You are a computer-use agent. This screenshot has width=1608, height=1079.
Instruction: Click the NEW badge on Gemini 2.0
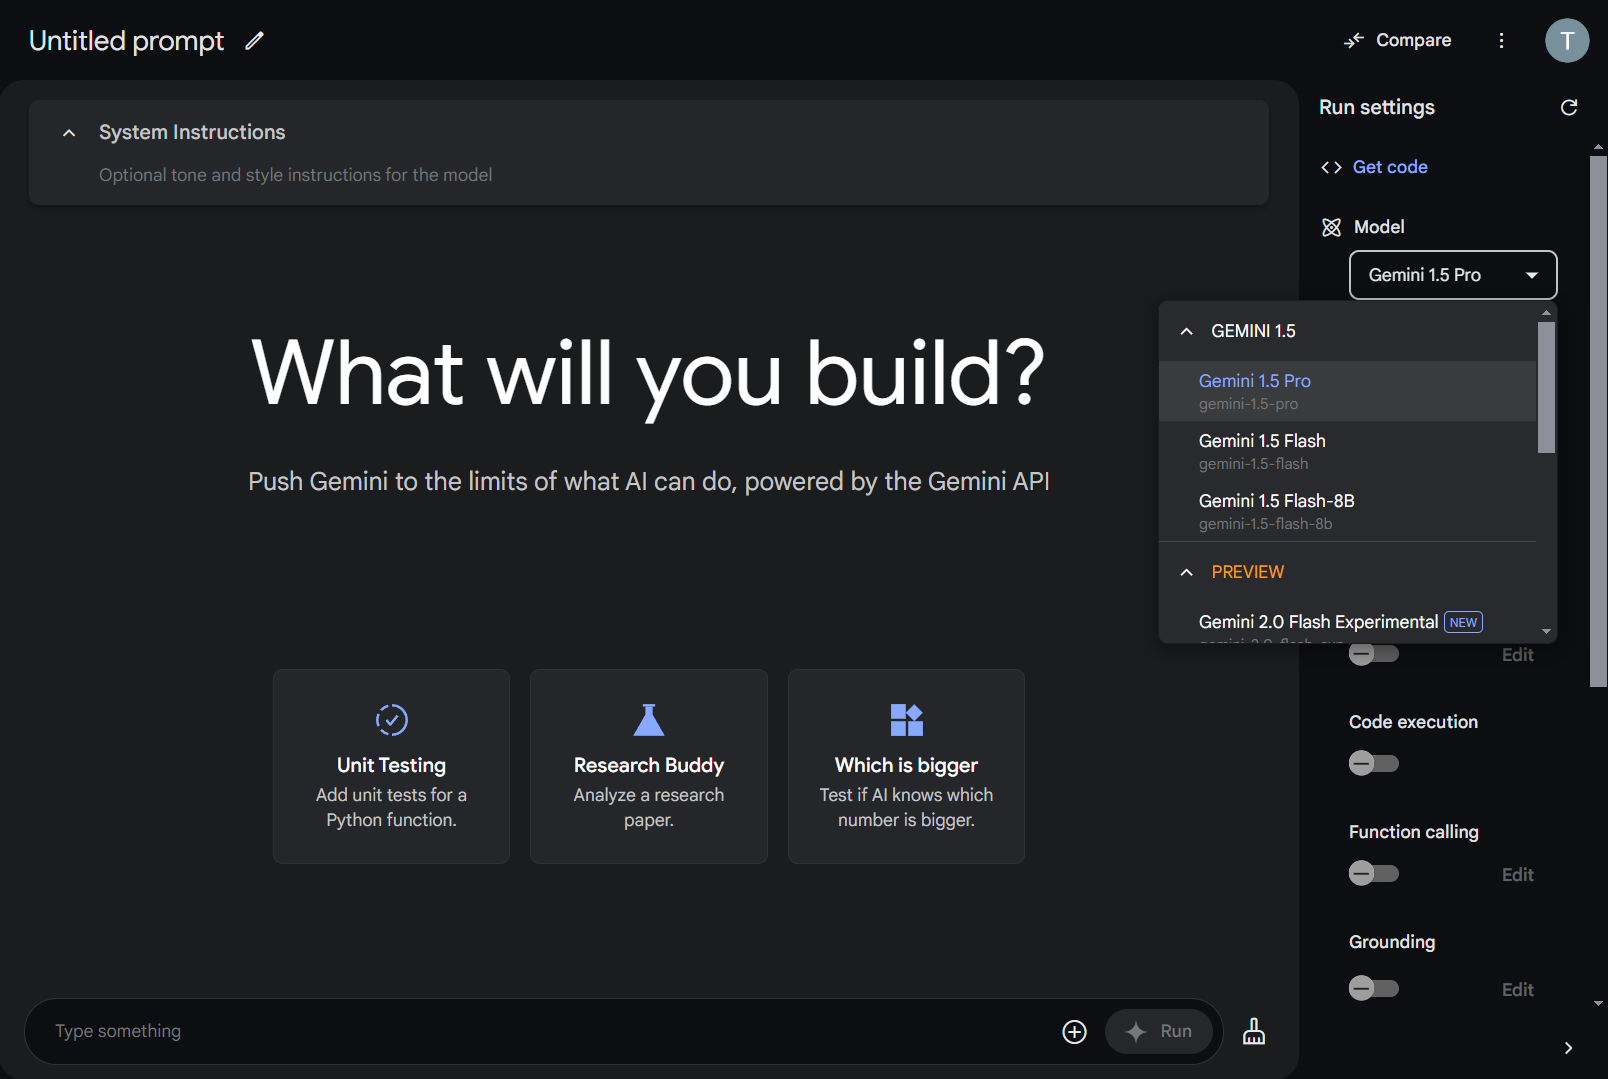1463,622
